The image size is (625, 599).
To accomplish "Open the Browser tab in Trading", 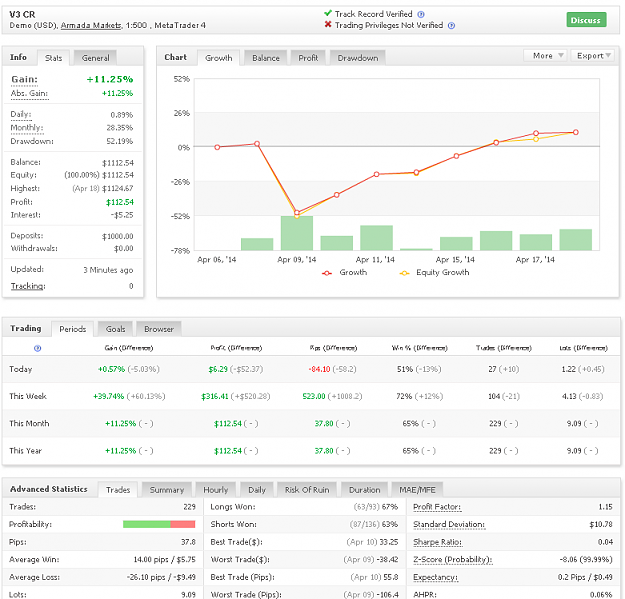I will click(x=159, y=329).
